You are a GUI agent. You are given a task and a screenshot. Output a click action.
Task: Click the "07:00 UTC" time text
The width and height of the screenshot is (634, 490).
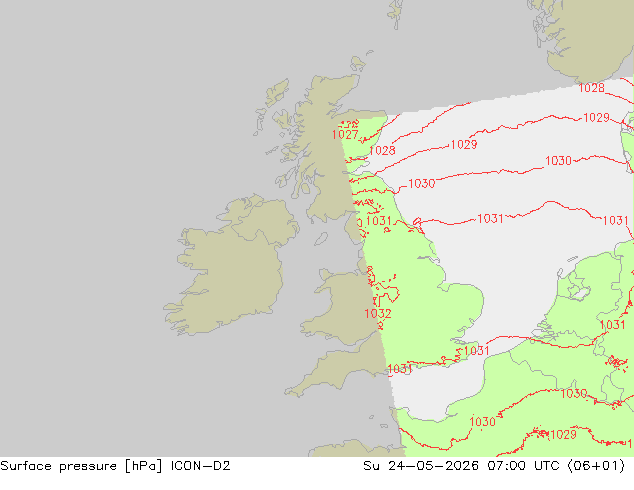[x=523, y=466]
